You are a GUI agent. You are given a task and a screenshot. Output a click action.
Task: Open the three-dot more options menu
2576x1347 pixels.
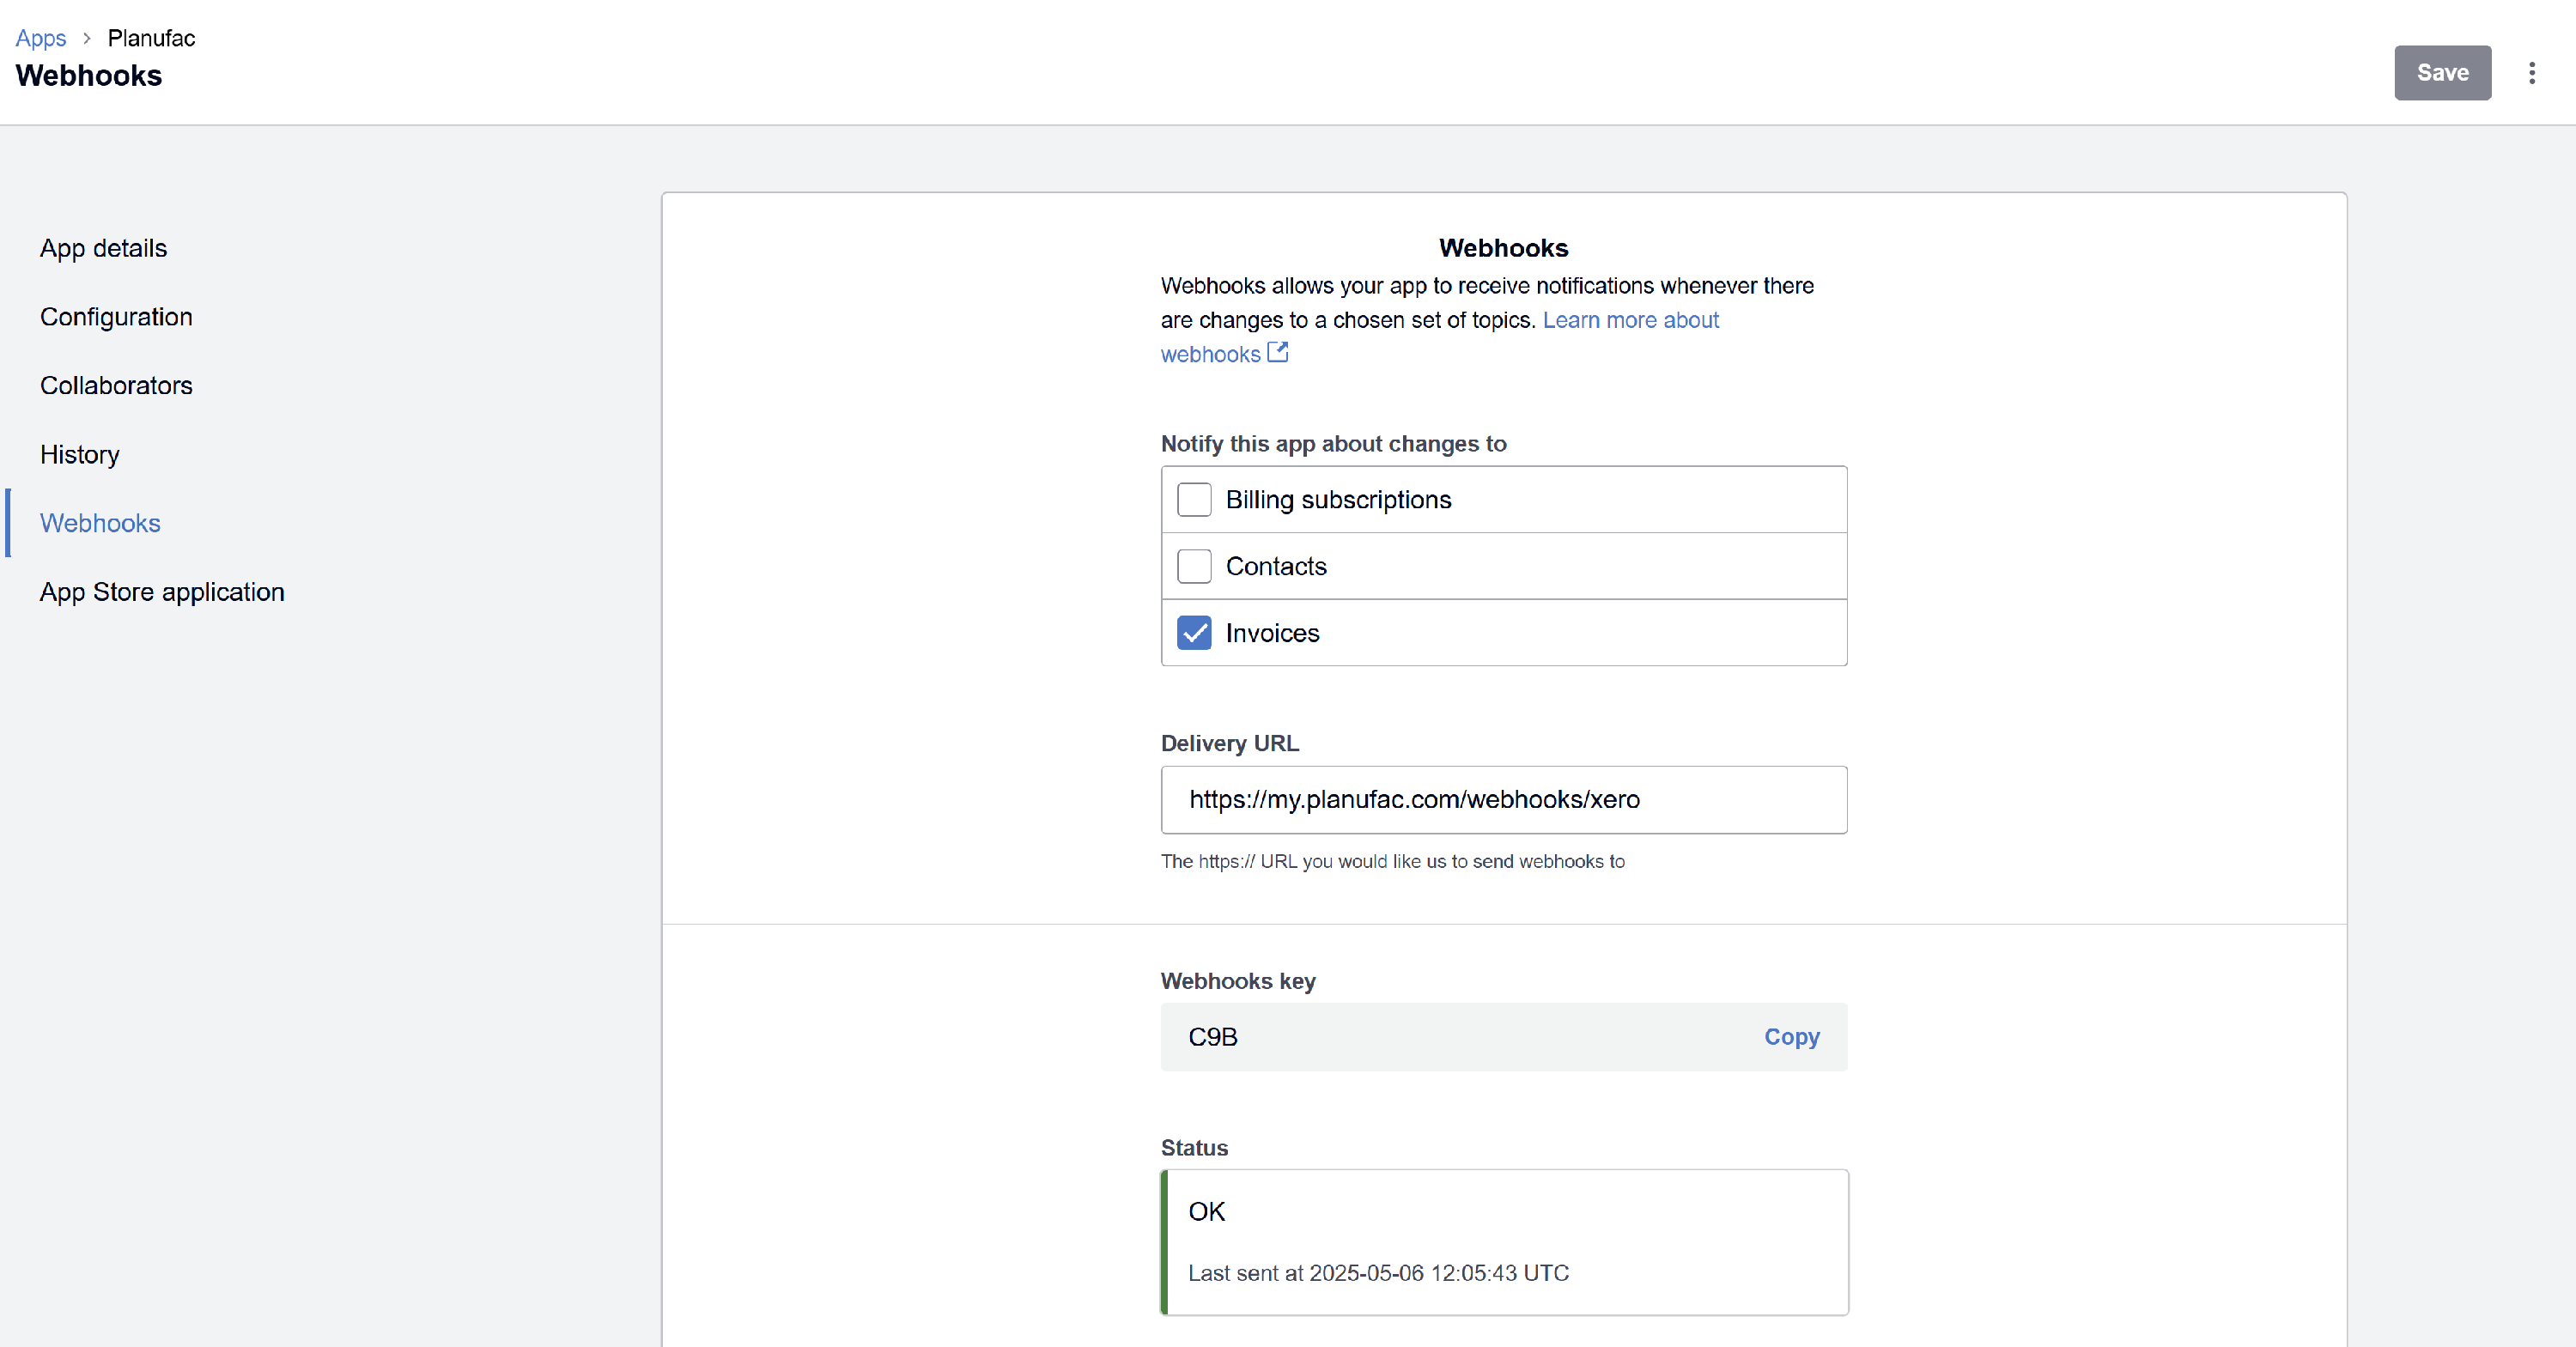2531,73
